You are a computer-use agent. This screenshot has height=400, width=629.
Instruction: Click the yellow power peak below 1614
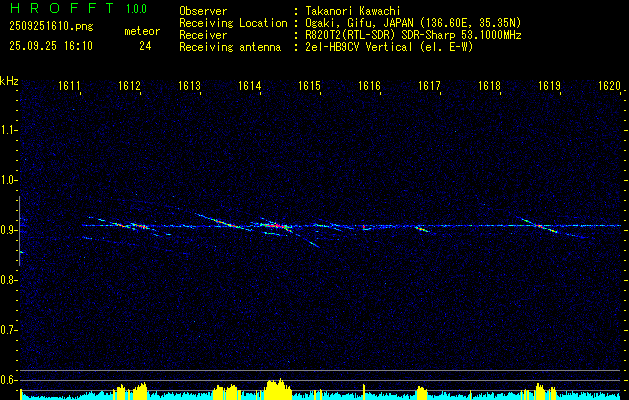point(276,389)
